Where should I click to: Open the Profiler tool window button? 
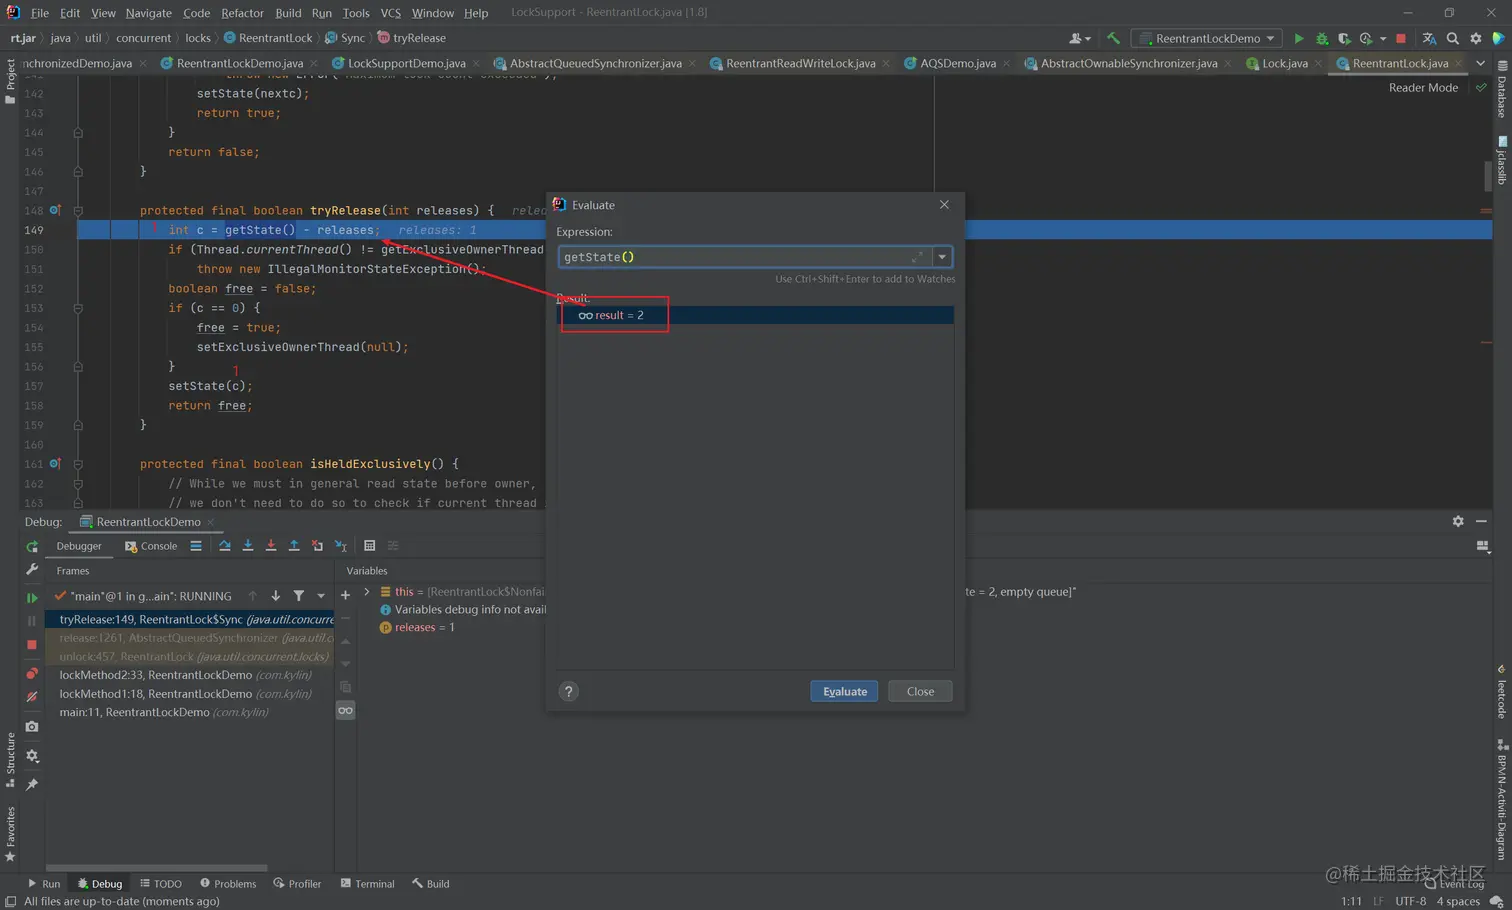click(297, 884)
